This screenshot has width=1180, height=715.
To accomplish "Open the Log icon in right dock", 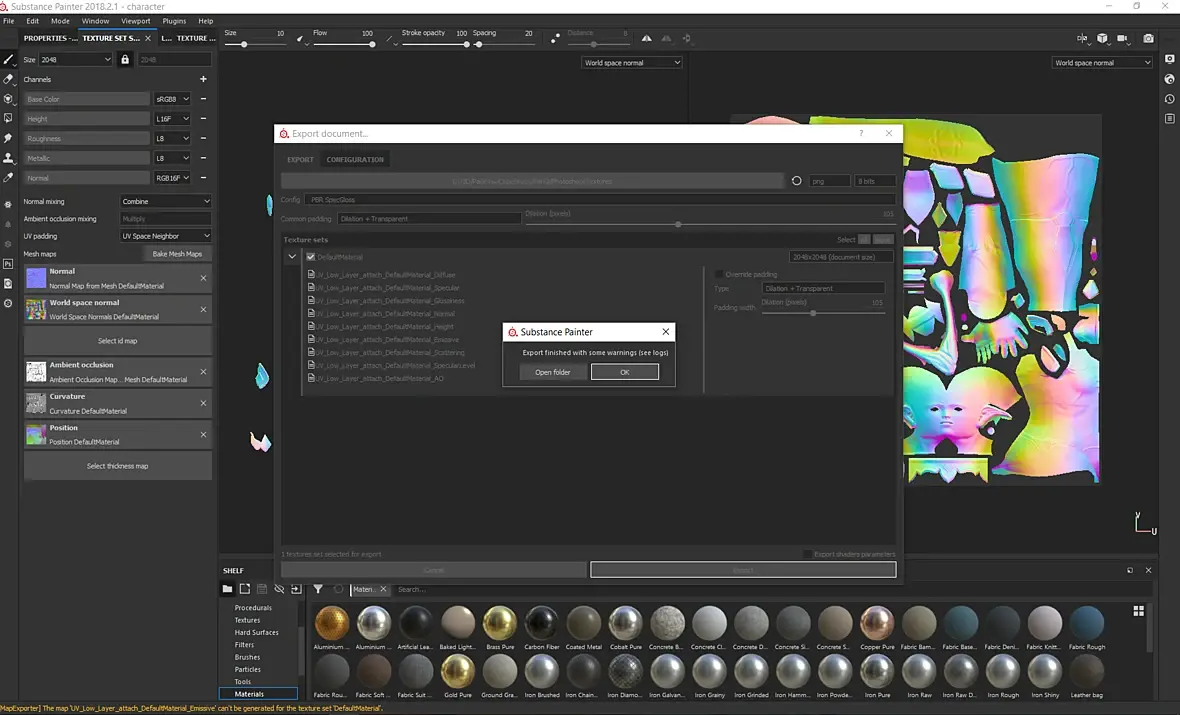I will [1169, 119].
